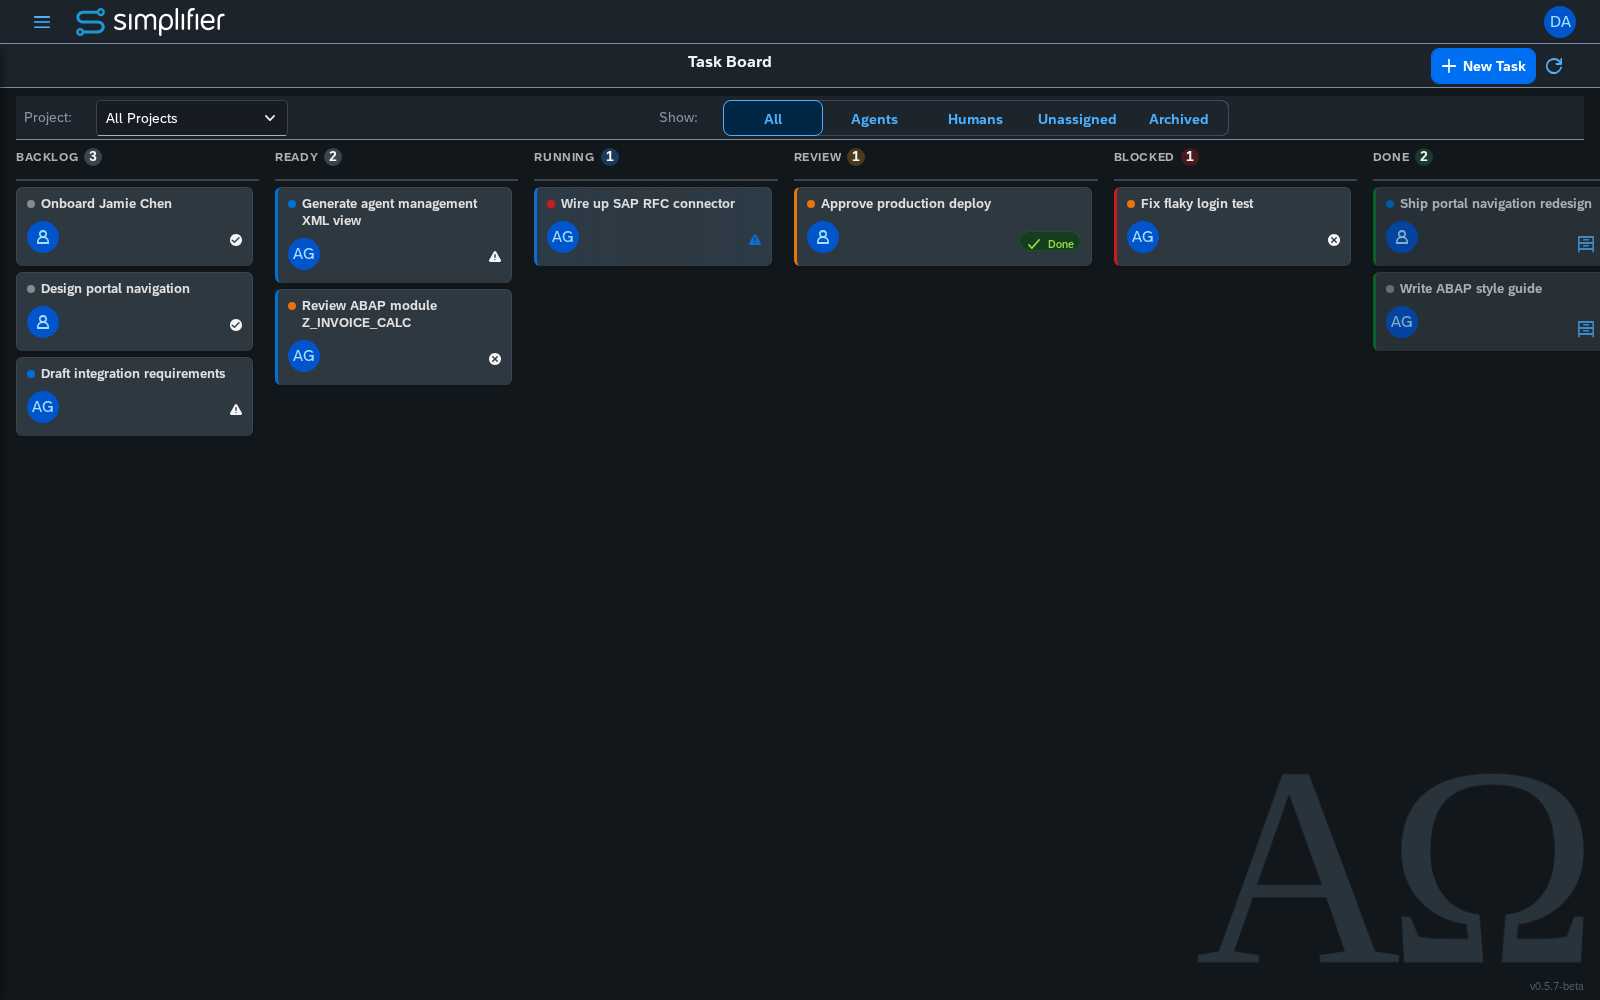The width and height of the screenshot is (1600, 1000).
Task: Click the REVIEW column header
Action: click(818, 157)
